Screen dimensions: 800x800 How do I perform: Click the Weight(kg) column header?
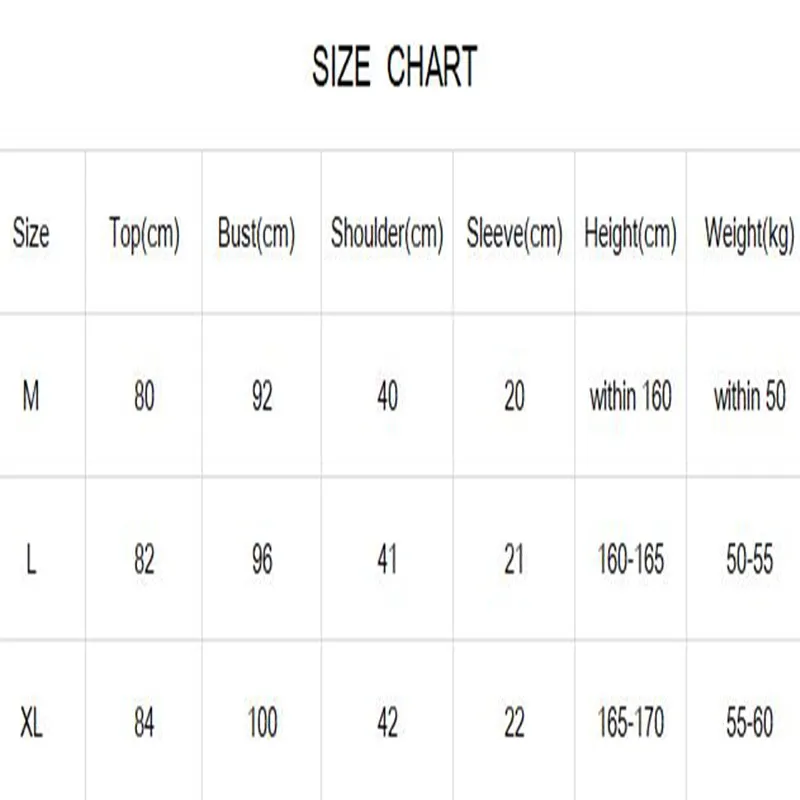[x=749, y=235]
